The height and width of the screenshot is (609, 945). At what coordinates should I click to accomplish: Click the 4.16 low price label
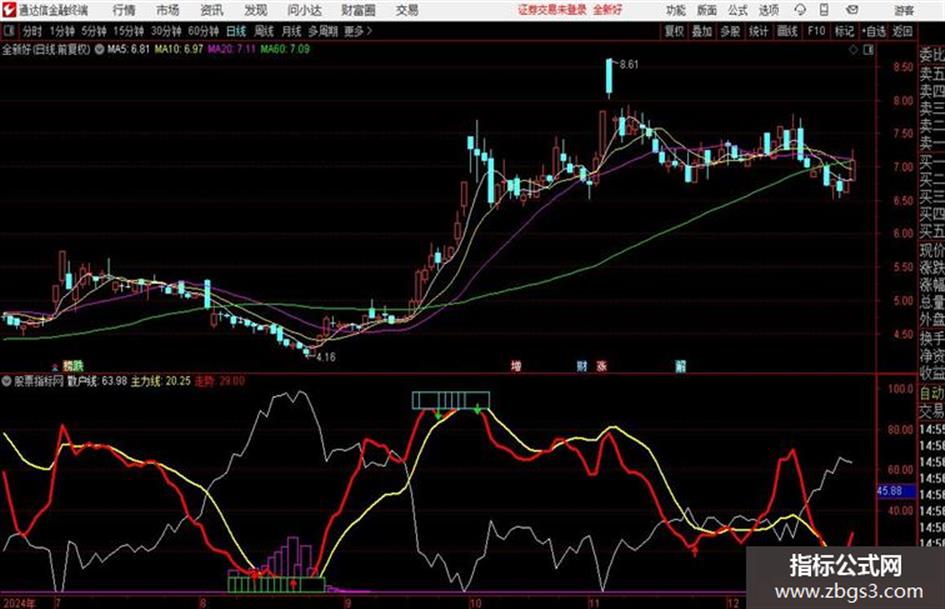pyautogui.click(x=325, y=357)
